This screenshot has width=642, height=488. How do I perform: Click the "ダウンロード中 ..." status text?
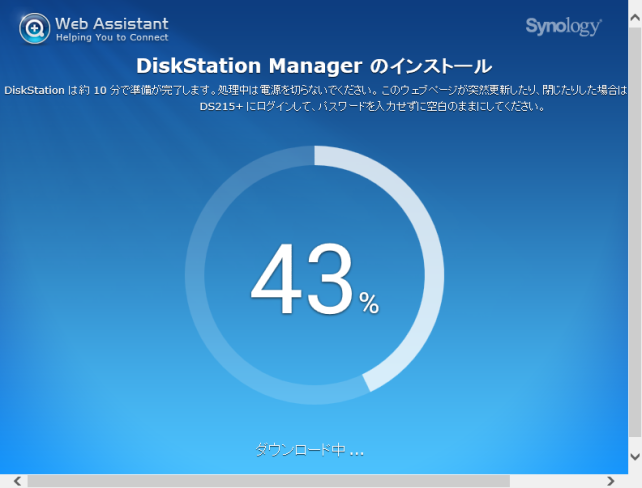click(x=310, y=450)
